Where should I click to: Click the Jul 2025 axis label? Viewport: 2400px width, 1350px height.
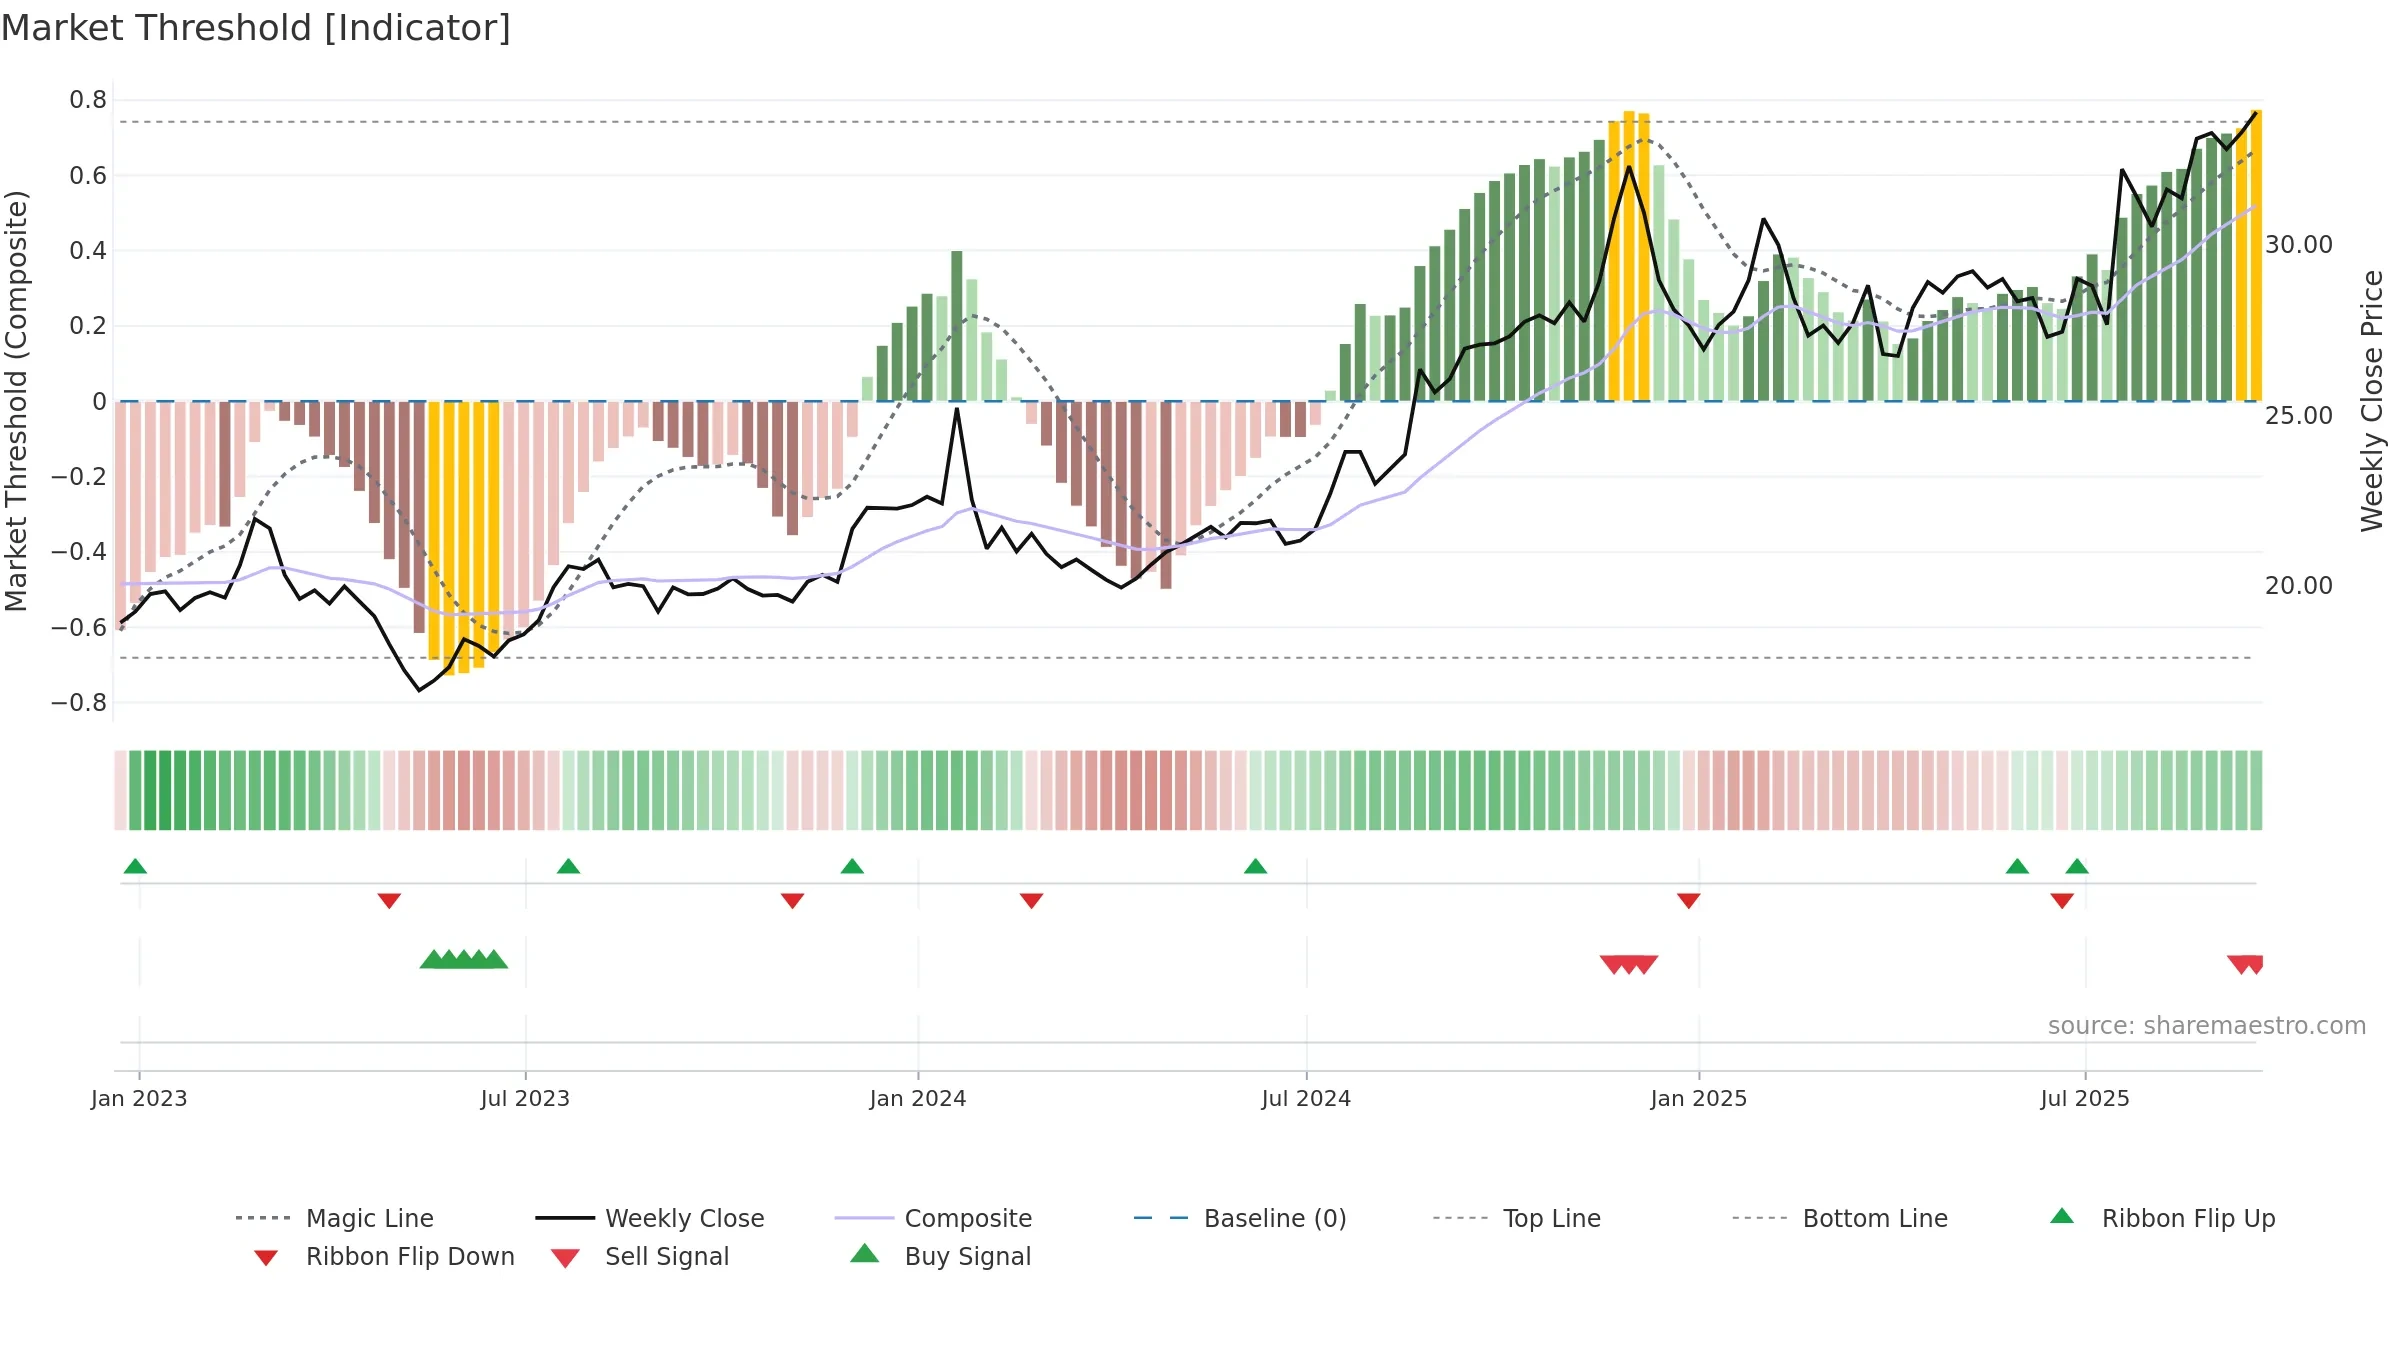pyautogui.click(x=2085, y=1098)
